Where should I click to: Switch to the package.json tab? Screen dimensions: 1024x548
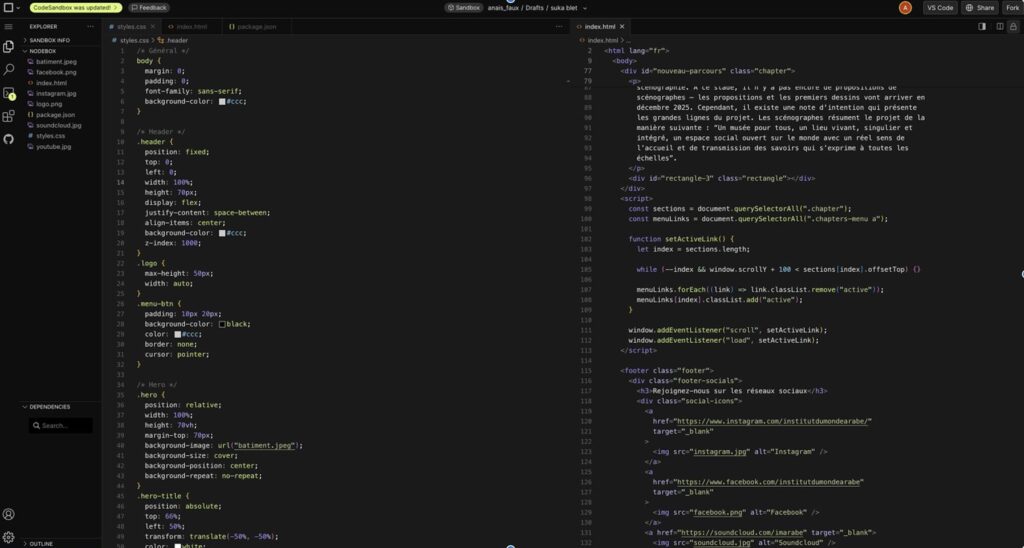256,26
